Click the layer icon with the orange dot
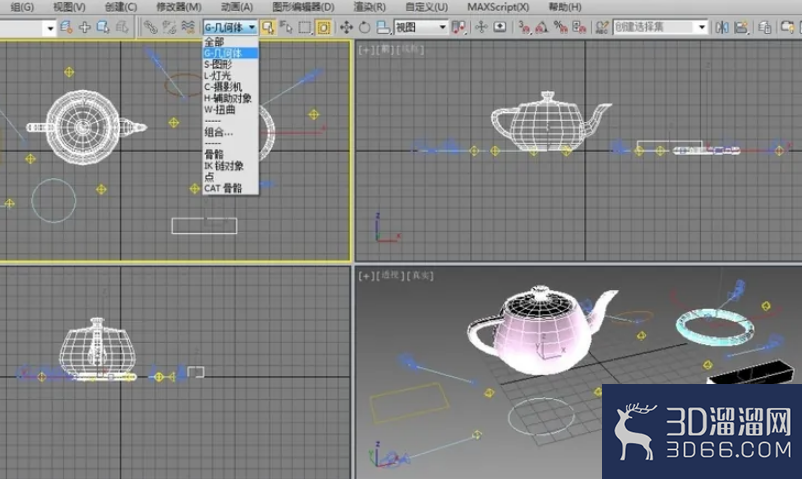This screenshot has height=479, width=802. pos(66,27)
